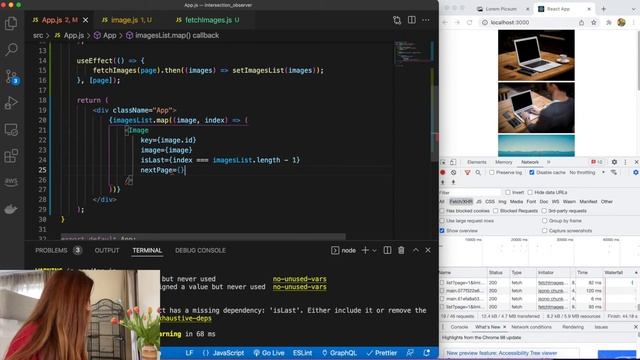Click the Open Changes icon in editor toolbar

pyautogui.click(x=397, y=20)
